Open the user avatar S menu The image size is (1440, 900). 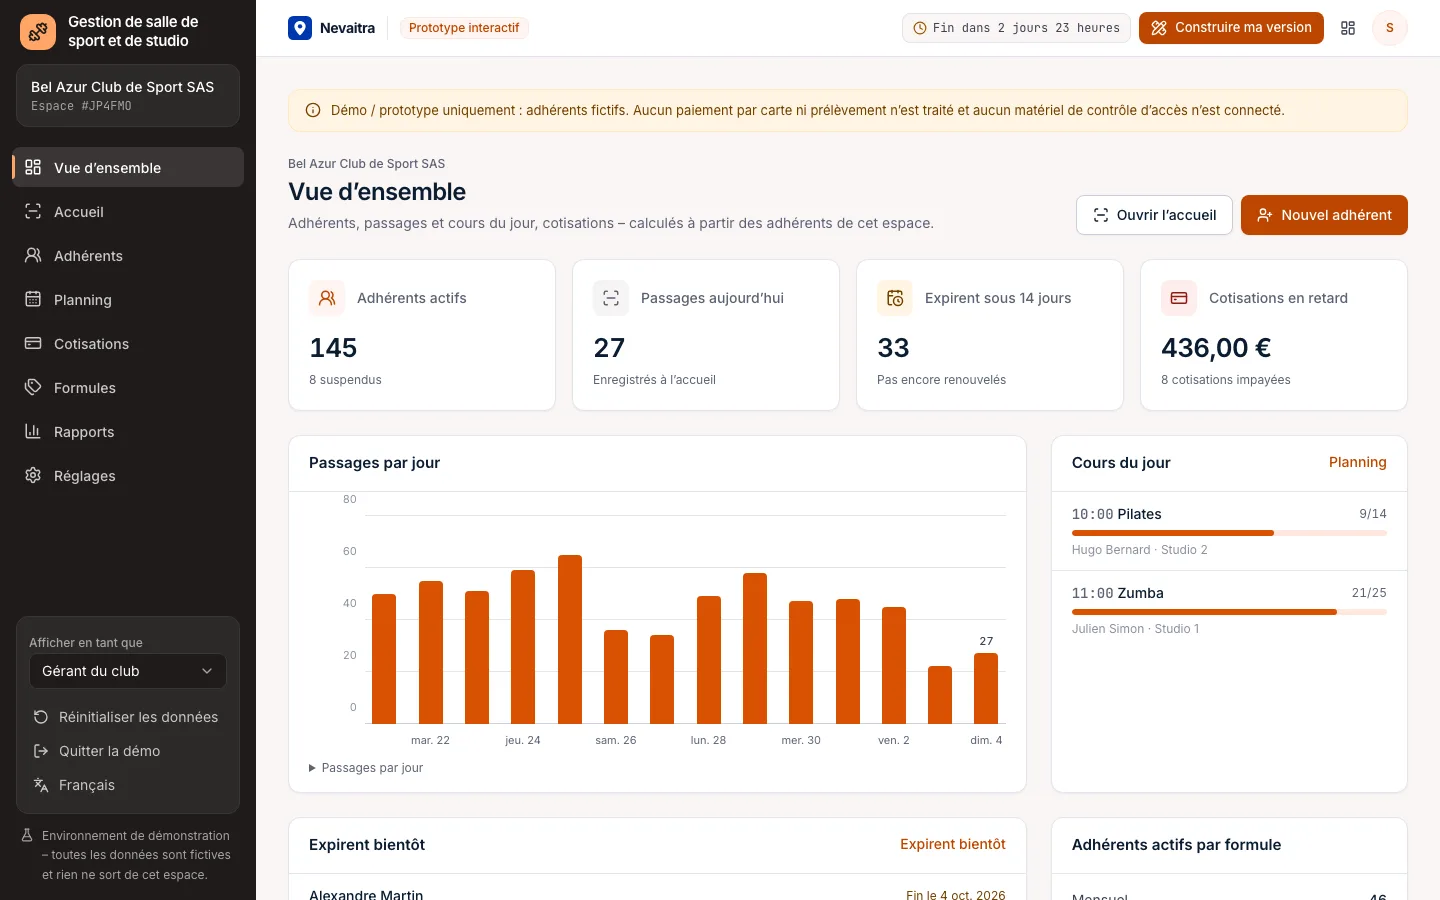click(1389, 28)
